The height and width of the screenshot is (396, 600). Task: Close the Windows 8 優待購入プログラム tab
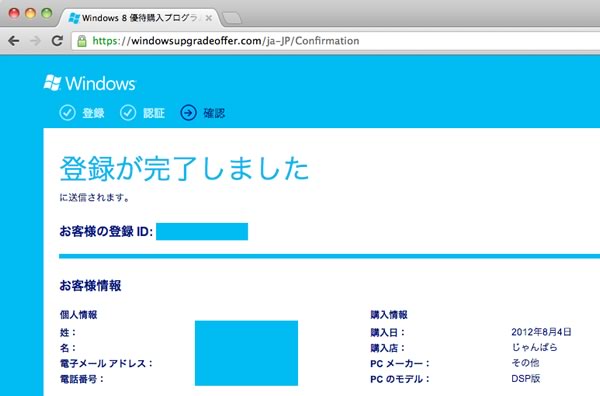209,18
